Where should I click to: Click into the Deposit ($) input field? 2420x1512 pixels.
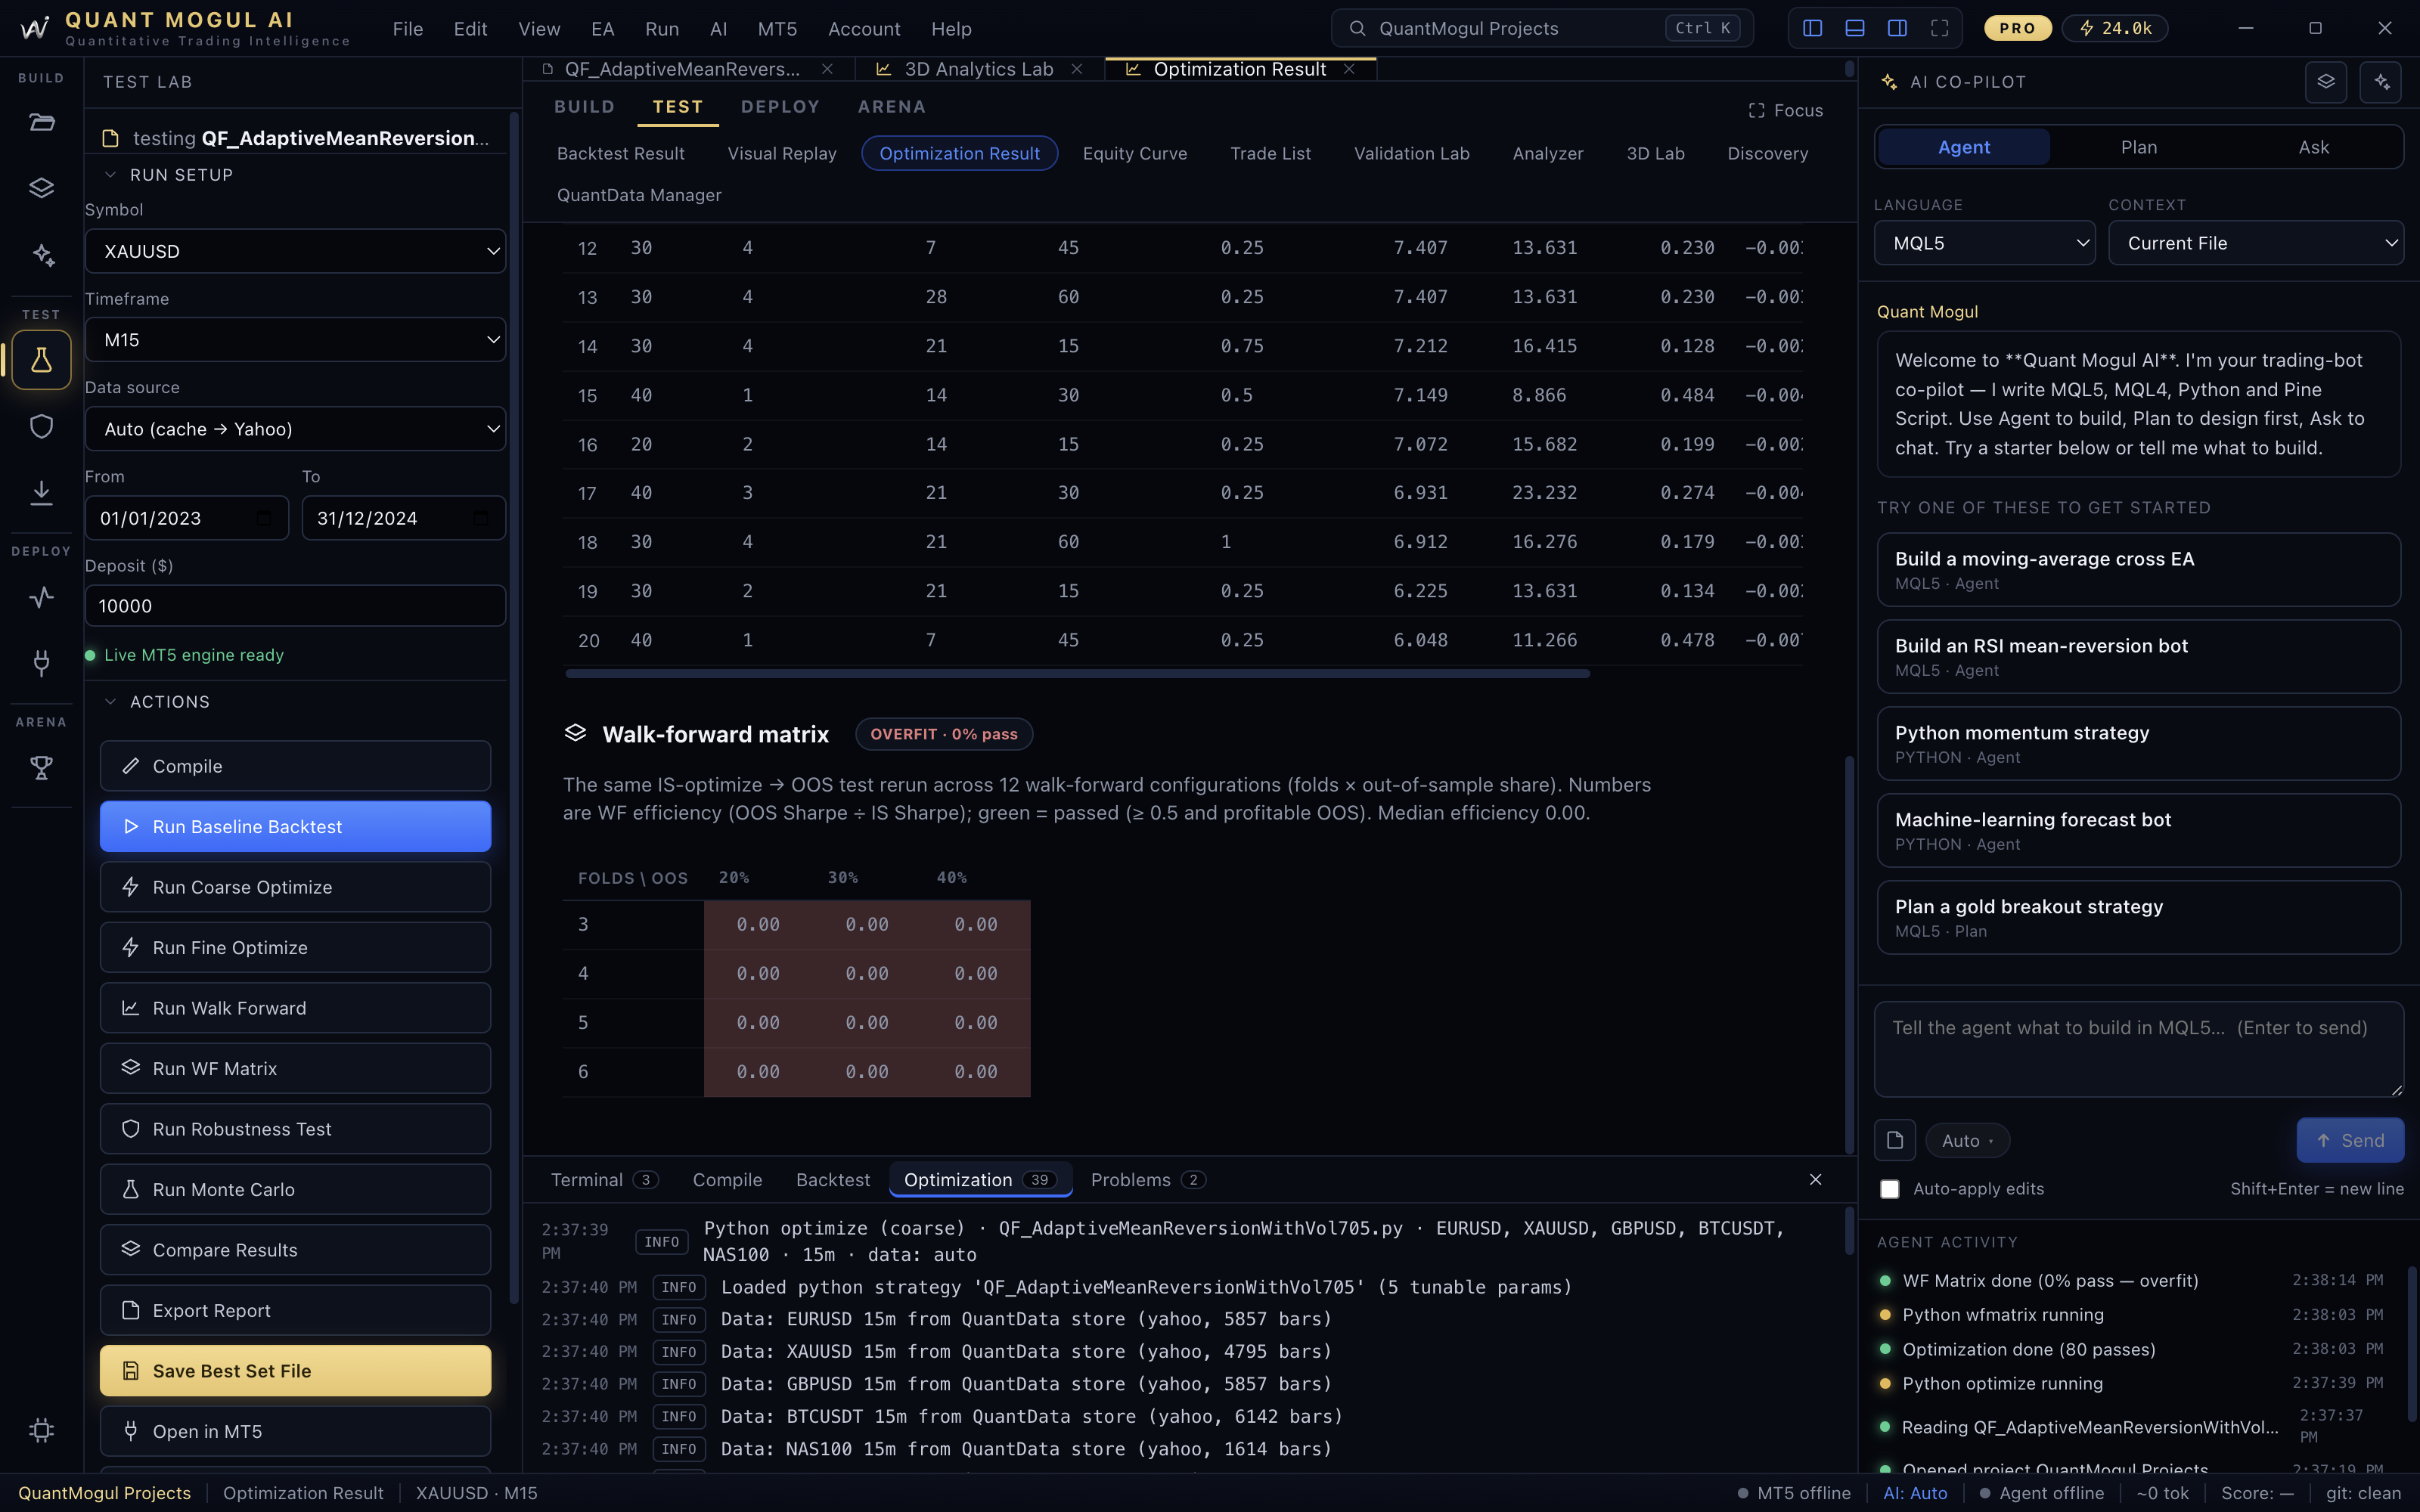point(295,606)
